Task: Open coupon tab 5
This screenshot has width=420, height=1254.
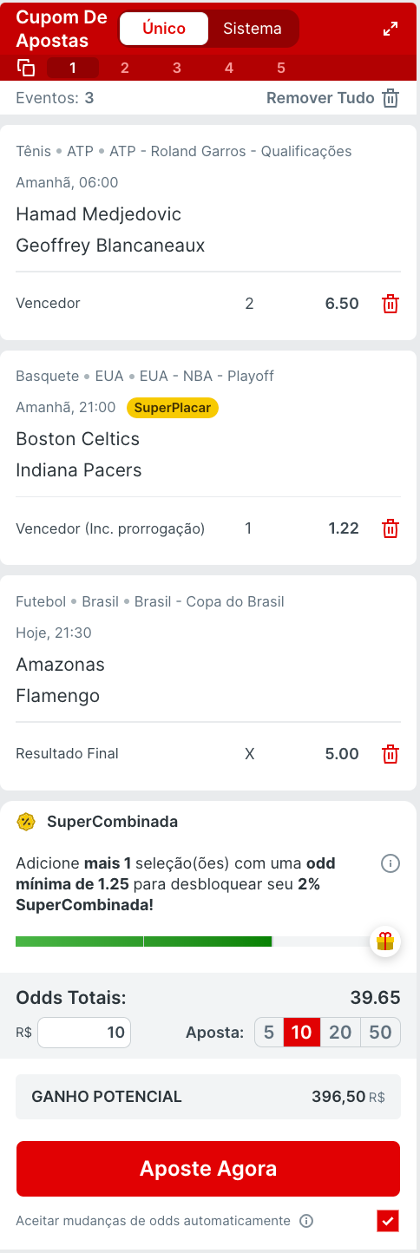Action: tap(281, 68)
